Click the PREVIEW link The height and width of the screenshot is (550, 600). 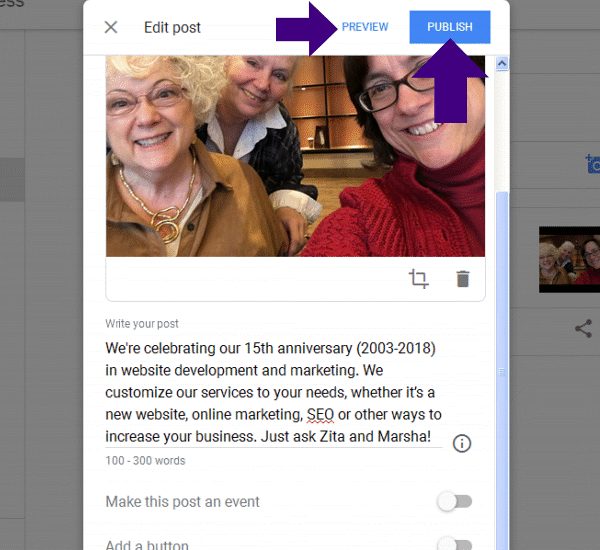pyautogui.click(x=365, y=27)
